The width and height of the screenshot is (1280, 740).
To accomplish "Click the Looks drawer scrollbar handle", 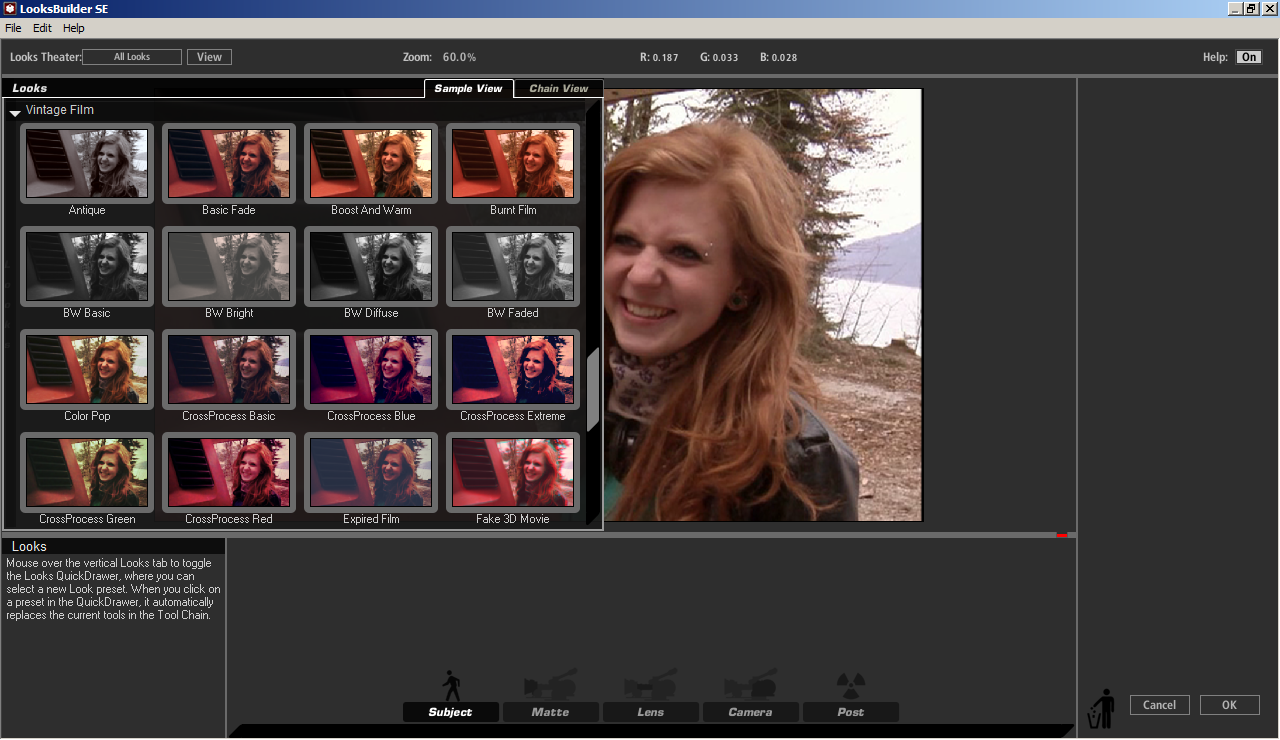I will coord(592,390).
